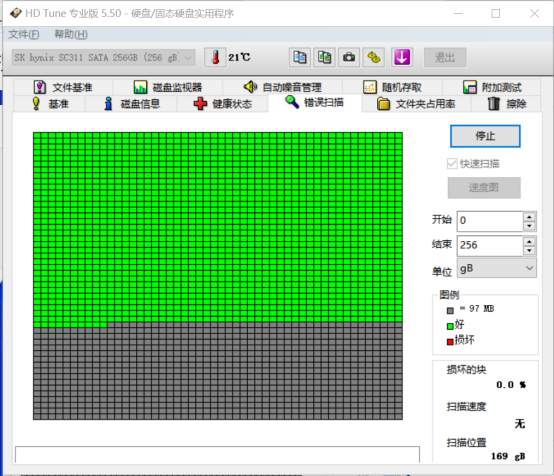Open the 帮助(H) menu
The image size is (554, 476).
[71, 34]
